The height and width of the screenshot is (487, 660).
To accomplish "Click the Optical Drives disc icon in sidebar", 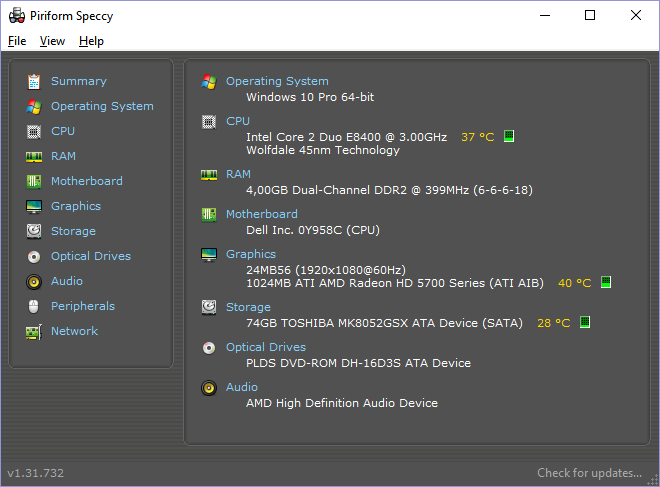I will click(34, 256).
